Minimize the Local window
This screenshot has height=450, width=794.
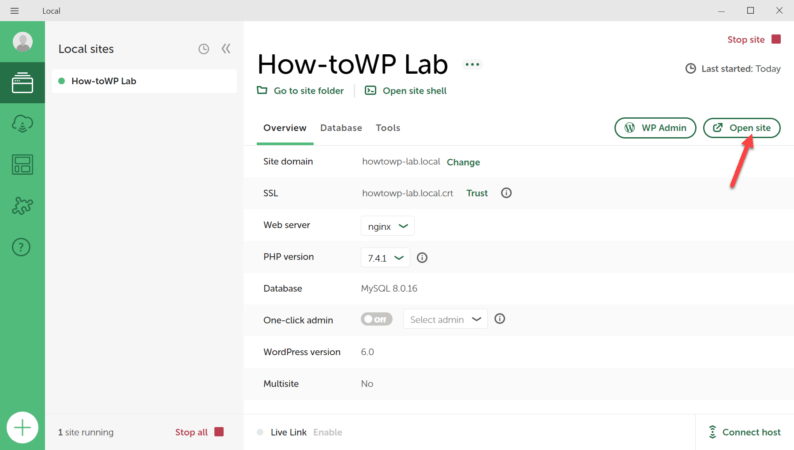coord(721,11)
